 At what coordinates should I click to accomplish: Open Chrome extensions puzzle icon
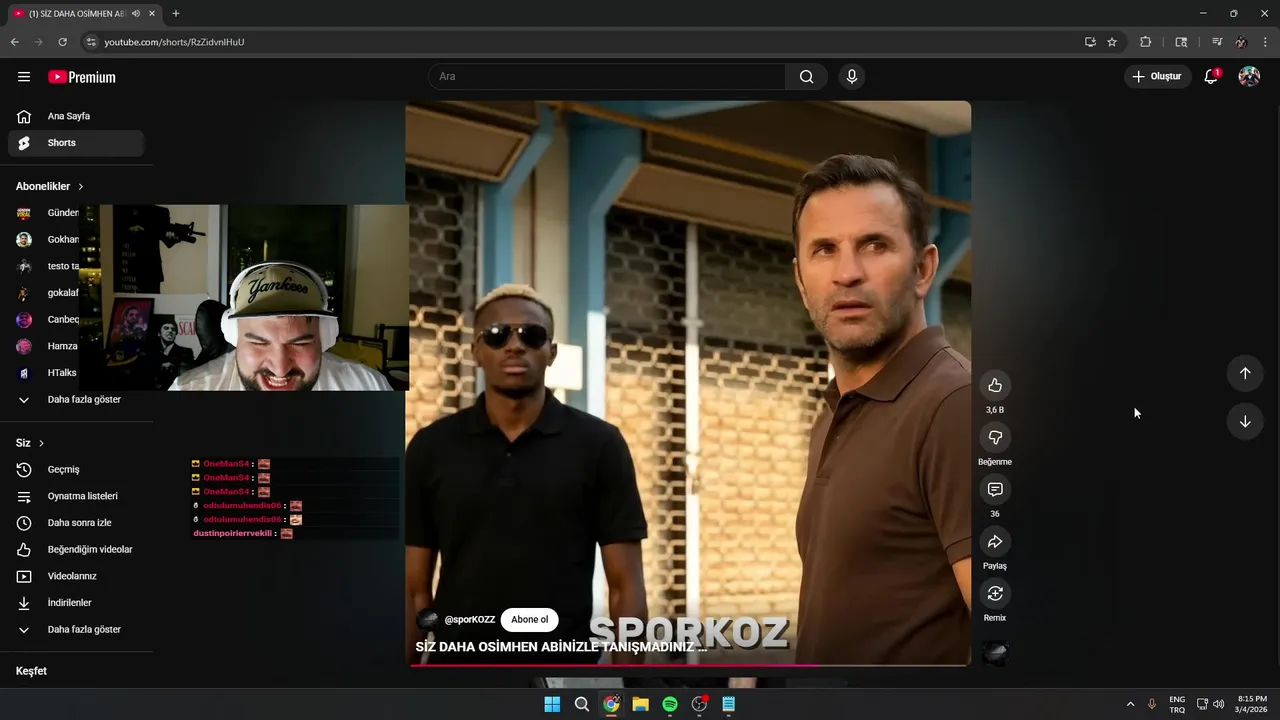1146,42
